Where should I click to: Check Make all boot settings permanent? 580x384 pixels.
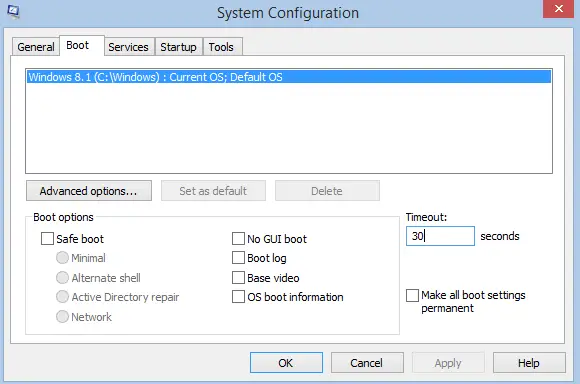tap(412, 295)
